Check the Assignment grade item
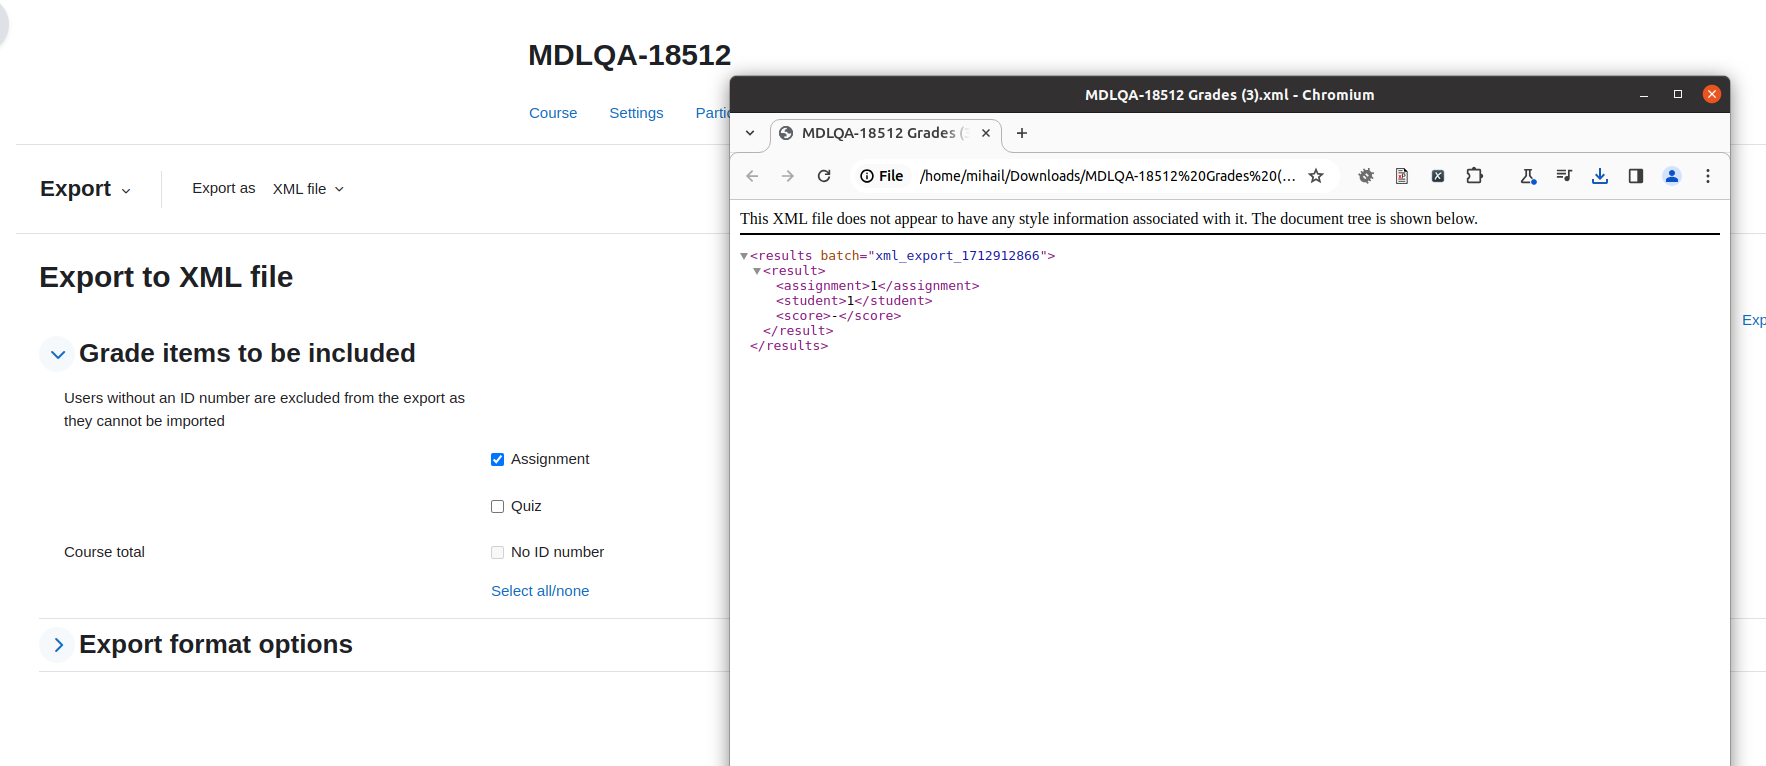The height and width of the screenshot is (766, 1766). 497,460
